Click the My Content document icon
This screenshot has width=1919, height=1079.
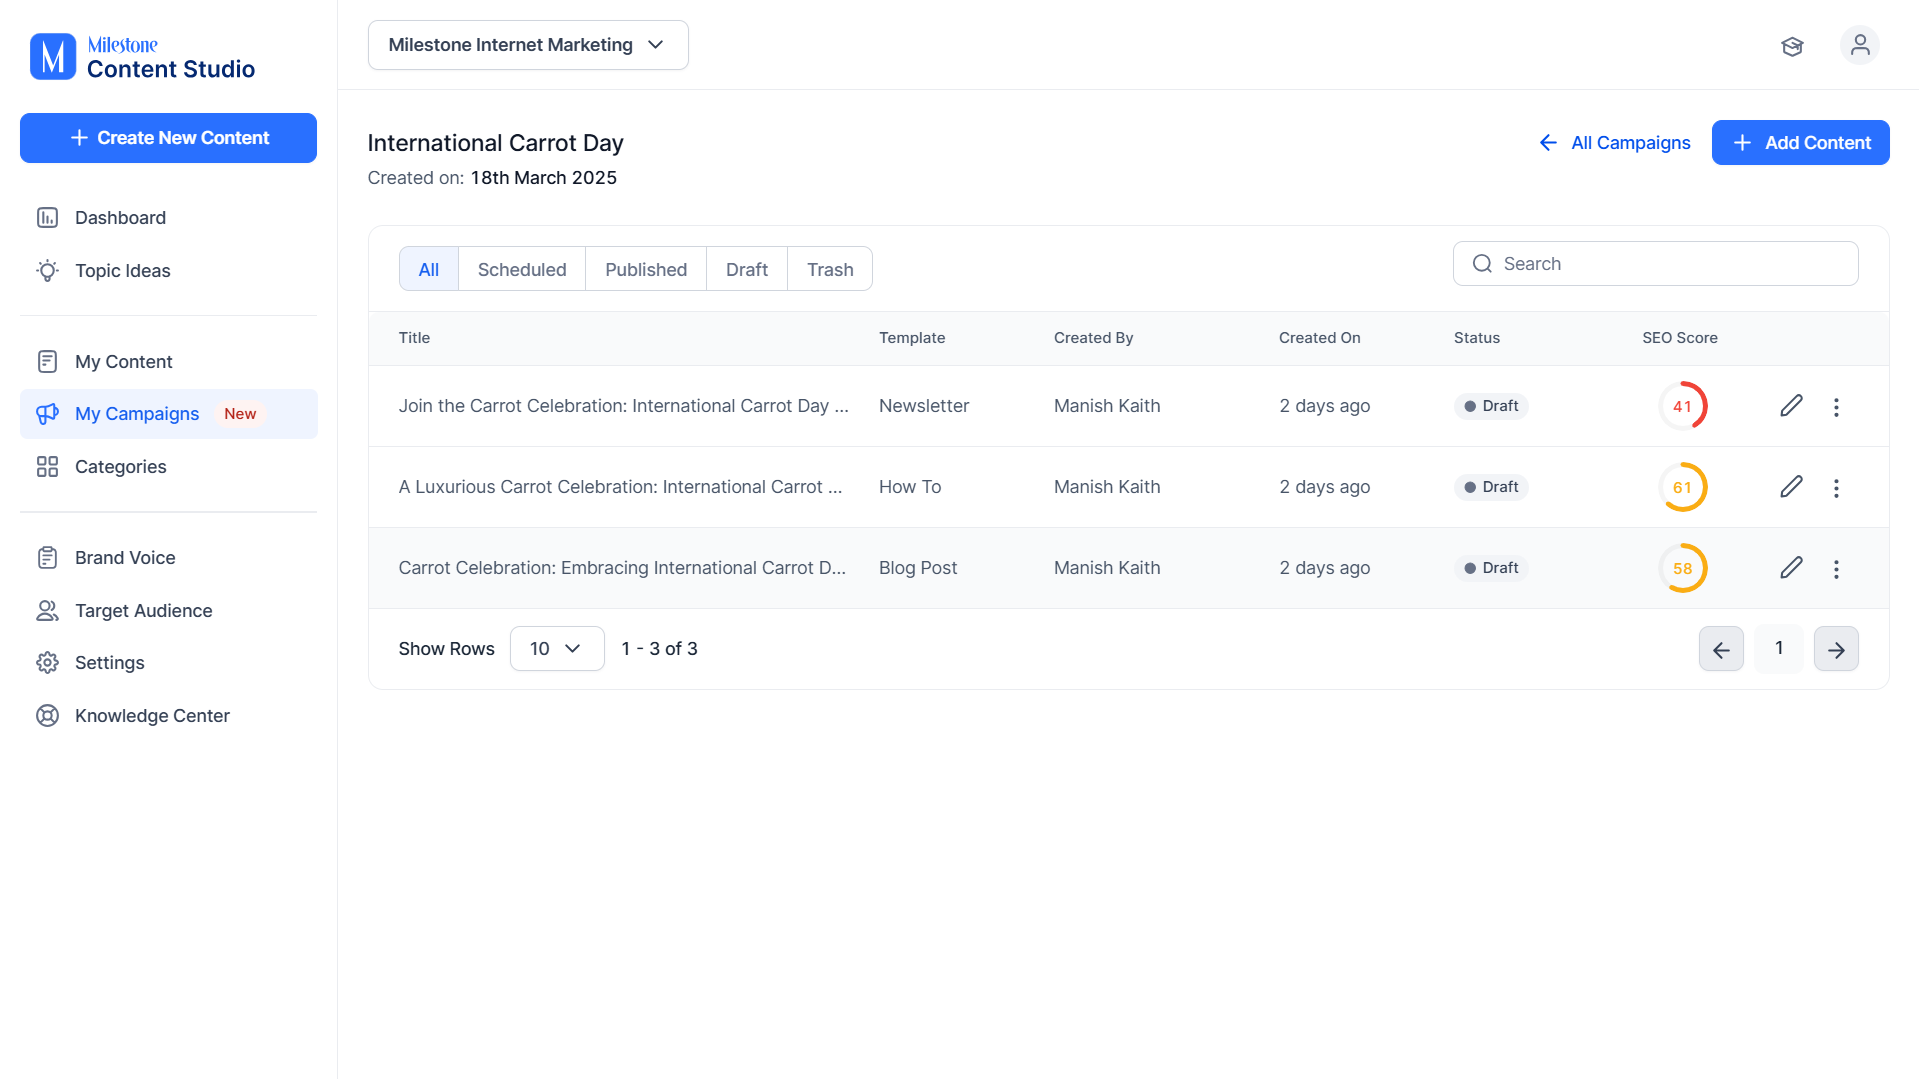click(47, 362)
